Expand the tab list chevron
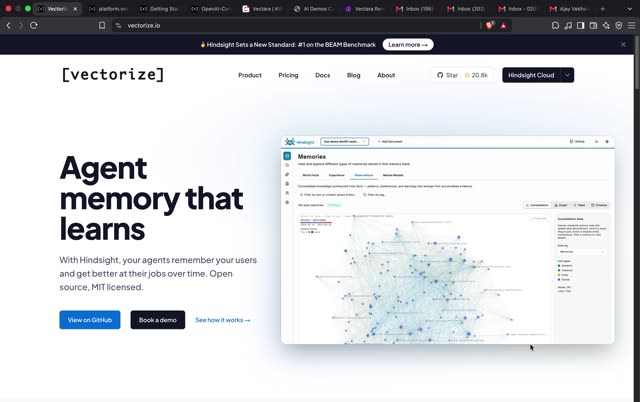This screenshot has width=640, height=402. pyautogui.click(x=629, y=9)
